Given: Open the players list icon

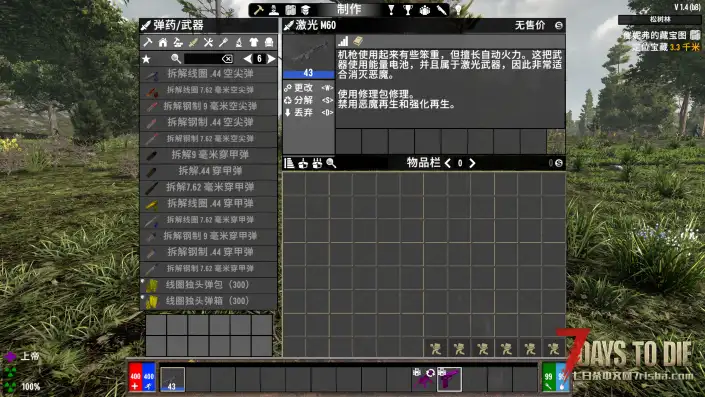Looking at the screenshot, I should click(x=425, y=10).
